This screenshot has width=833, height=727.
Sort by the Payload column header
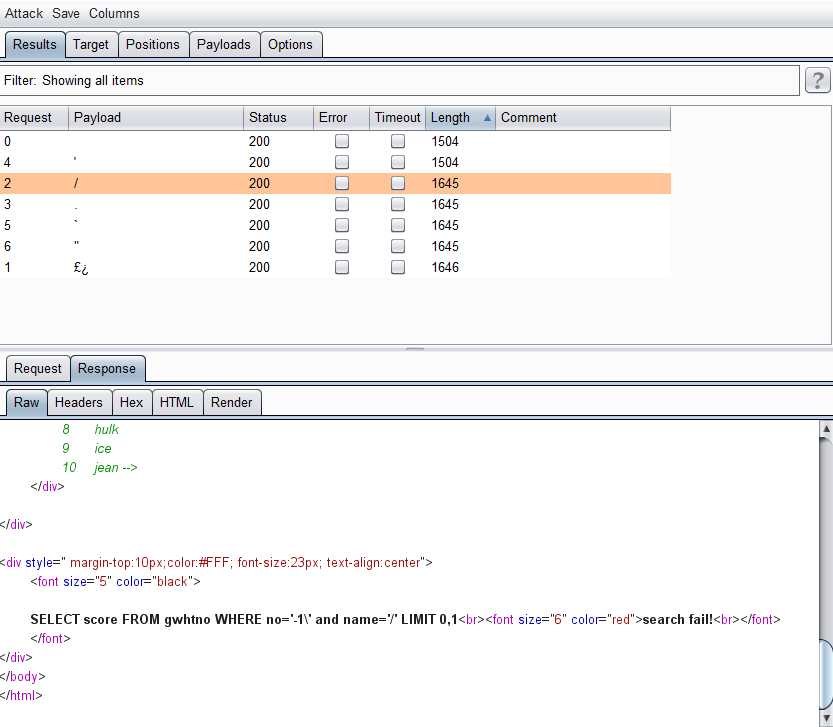(156, 118)
